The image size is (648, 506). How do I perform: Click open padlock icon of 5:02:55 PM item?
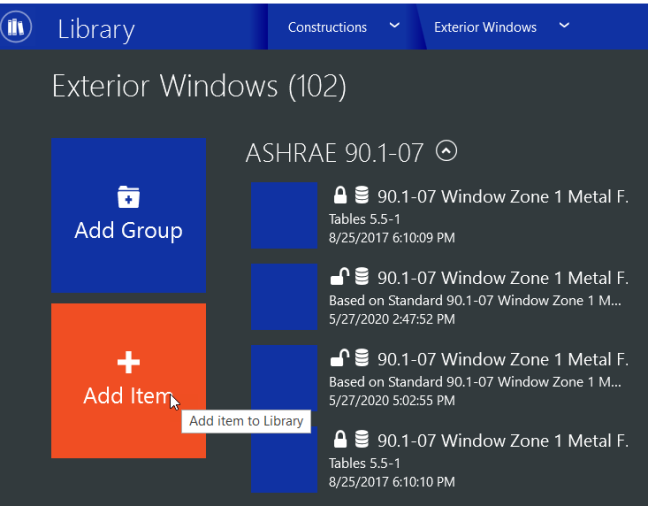click(x=340, y=358)
